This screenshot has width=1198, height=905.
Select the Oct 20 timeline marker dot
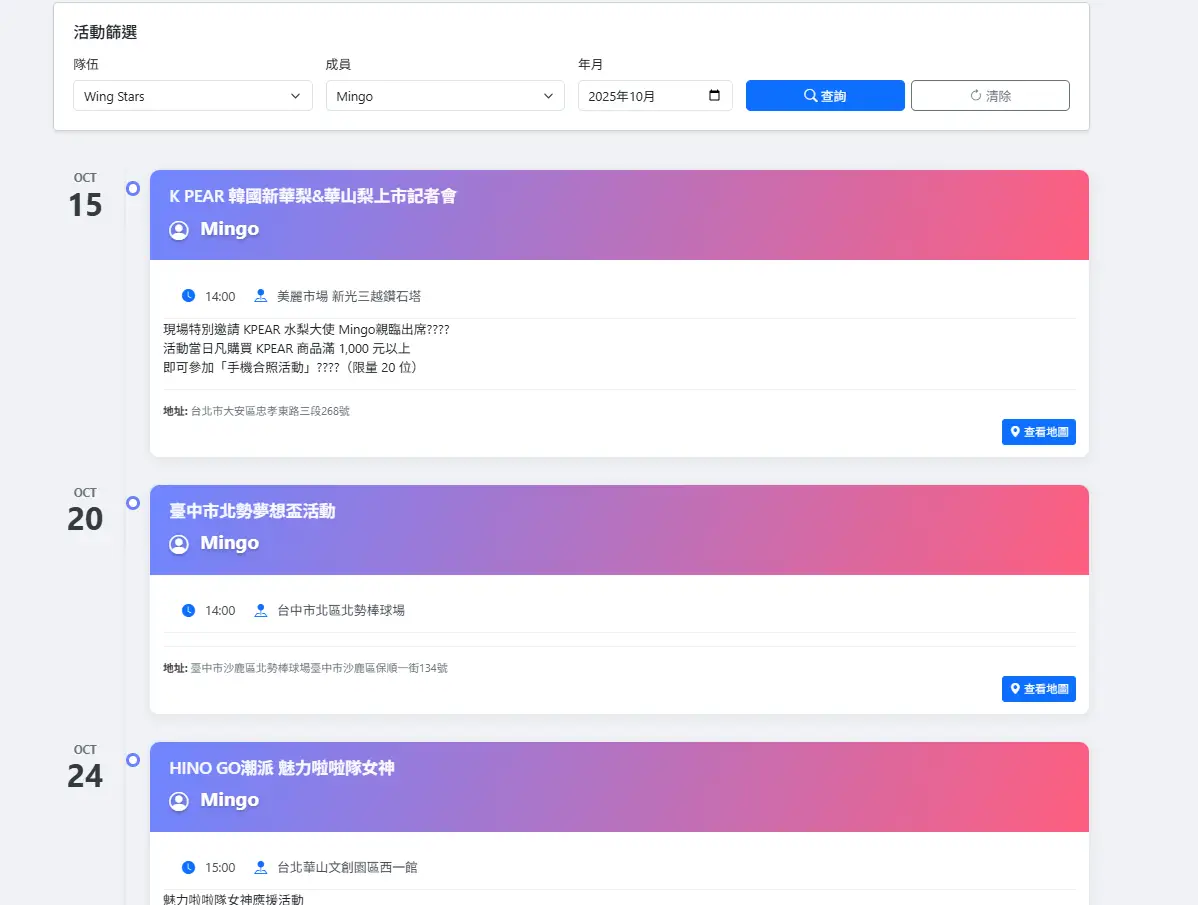tap(133, 503)
